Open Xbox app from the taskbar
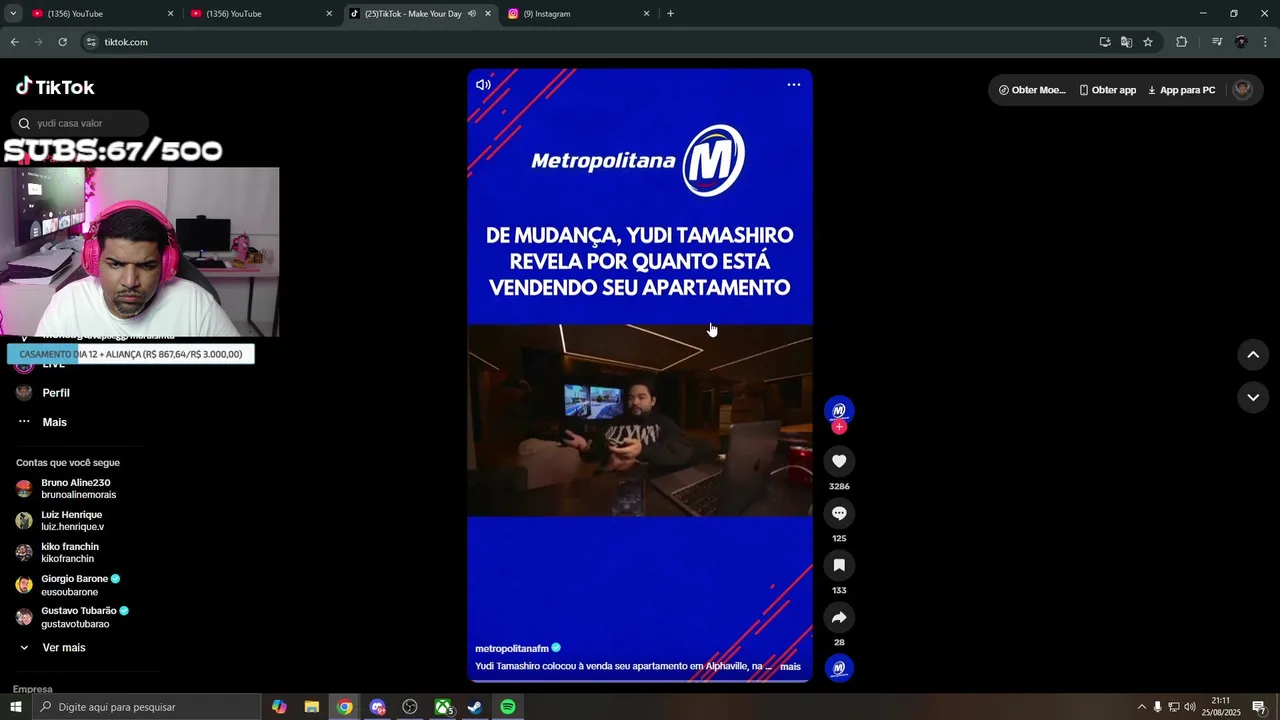 [x=443, y=707]
